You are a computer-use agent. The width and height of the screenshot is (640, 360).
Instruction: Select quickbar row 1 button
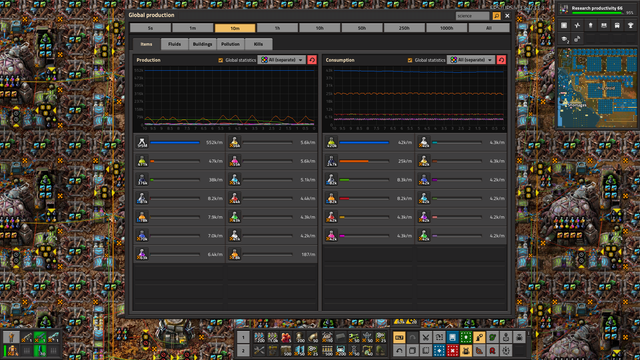point(243,337)
